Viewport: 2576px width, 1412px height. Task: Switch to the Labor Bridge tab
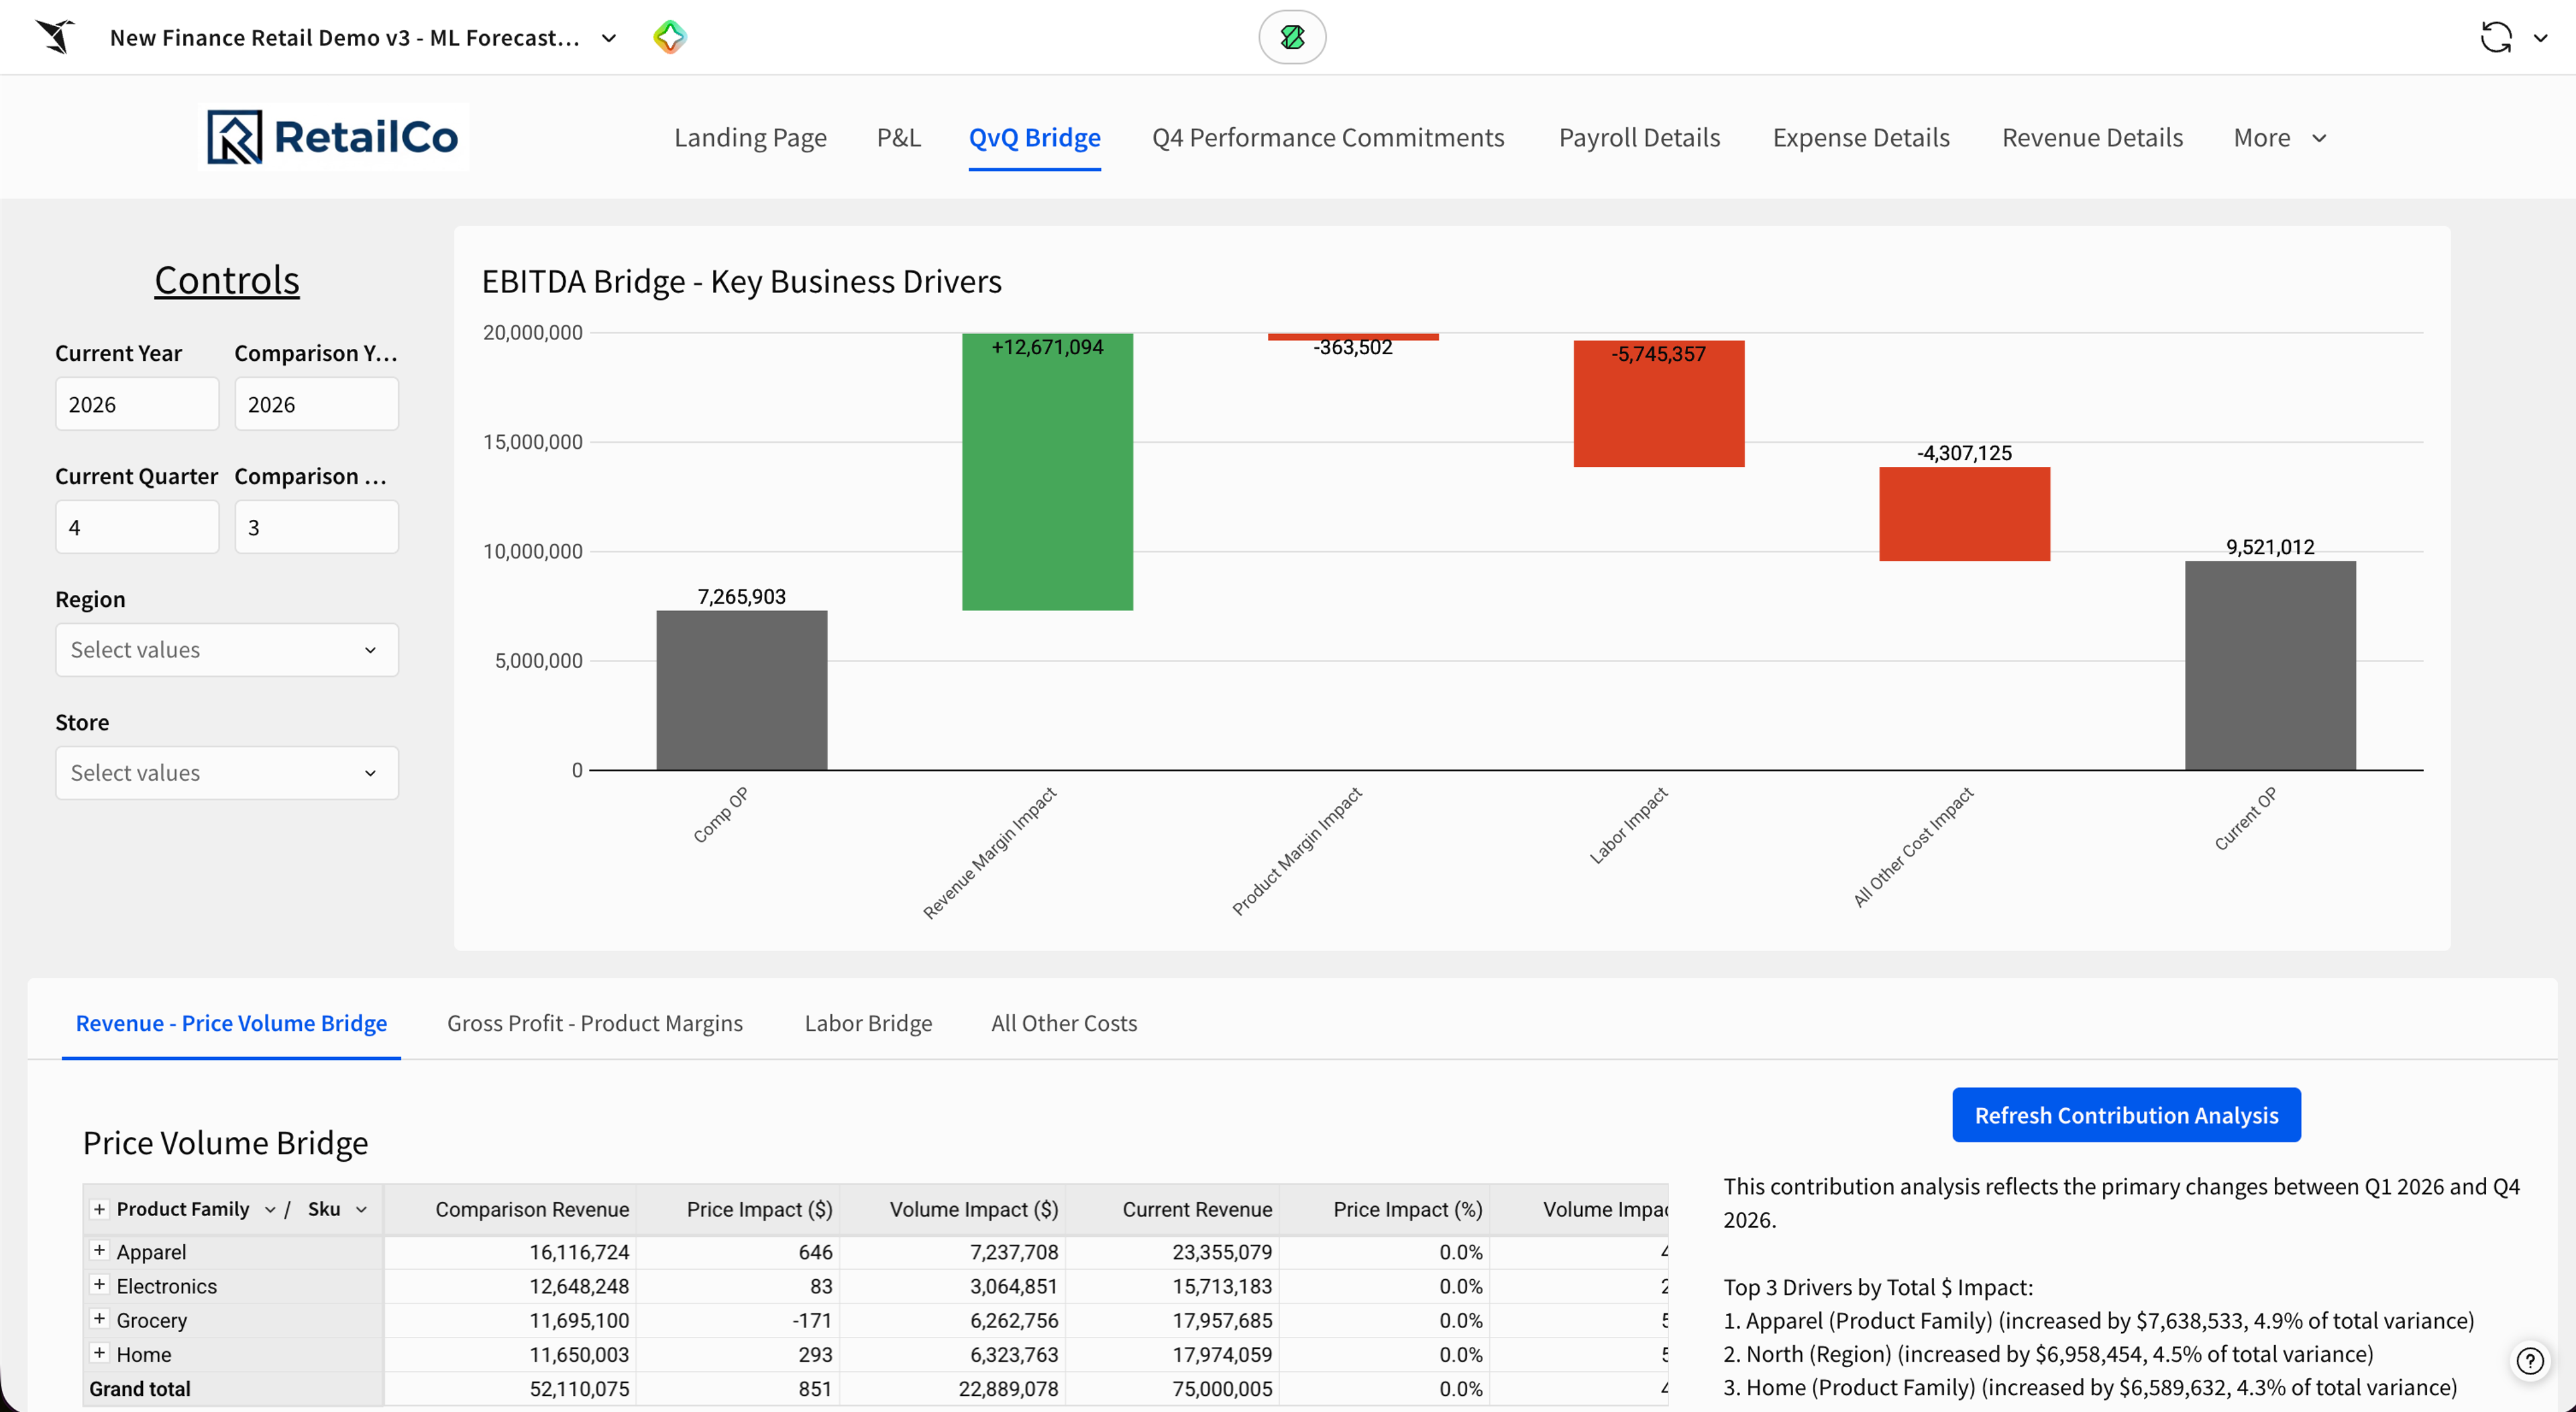pos(868,1023)
